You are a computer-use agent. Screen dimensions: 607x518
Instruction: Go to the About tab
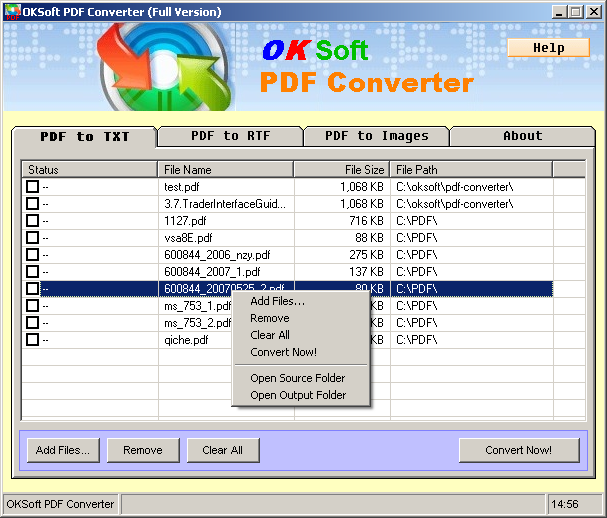click(x=522, y=136)
